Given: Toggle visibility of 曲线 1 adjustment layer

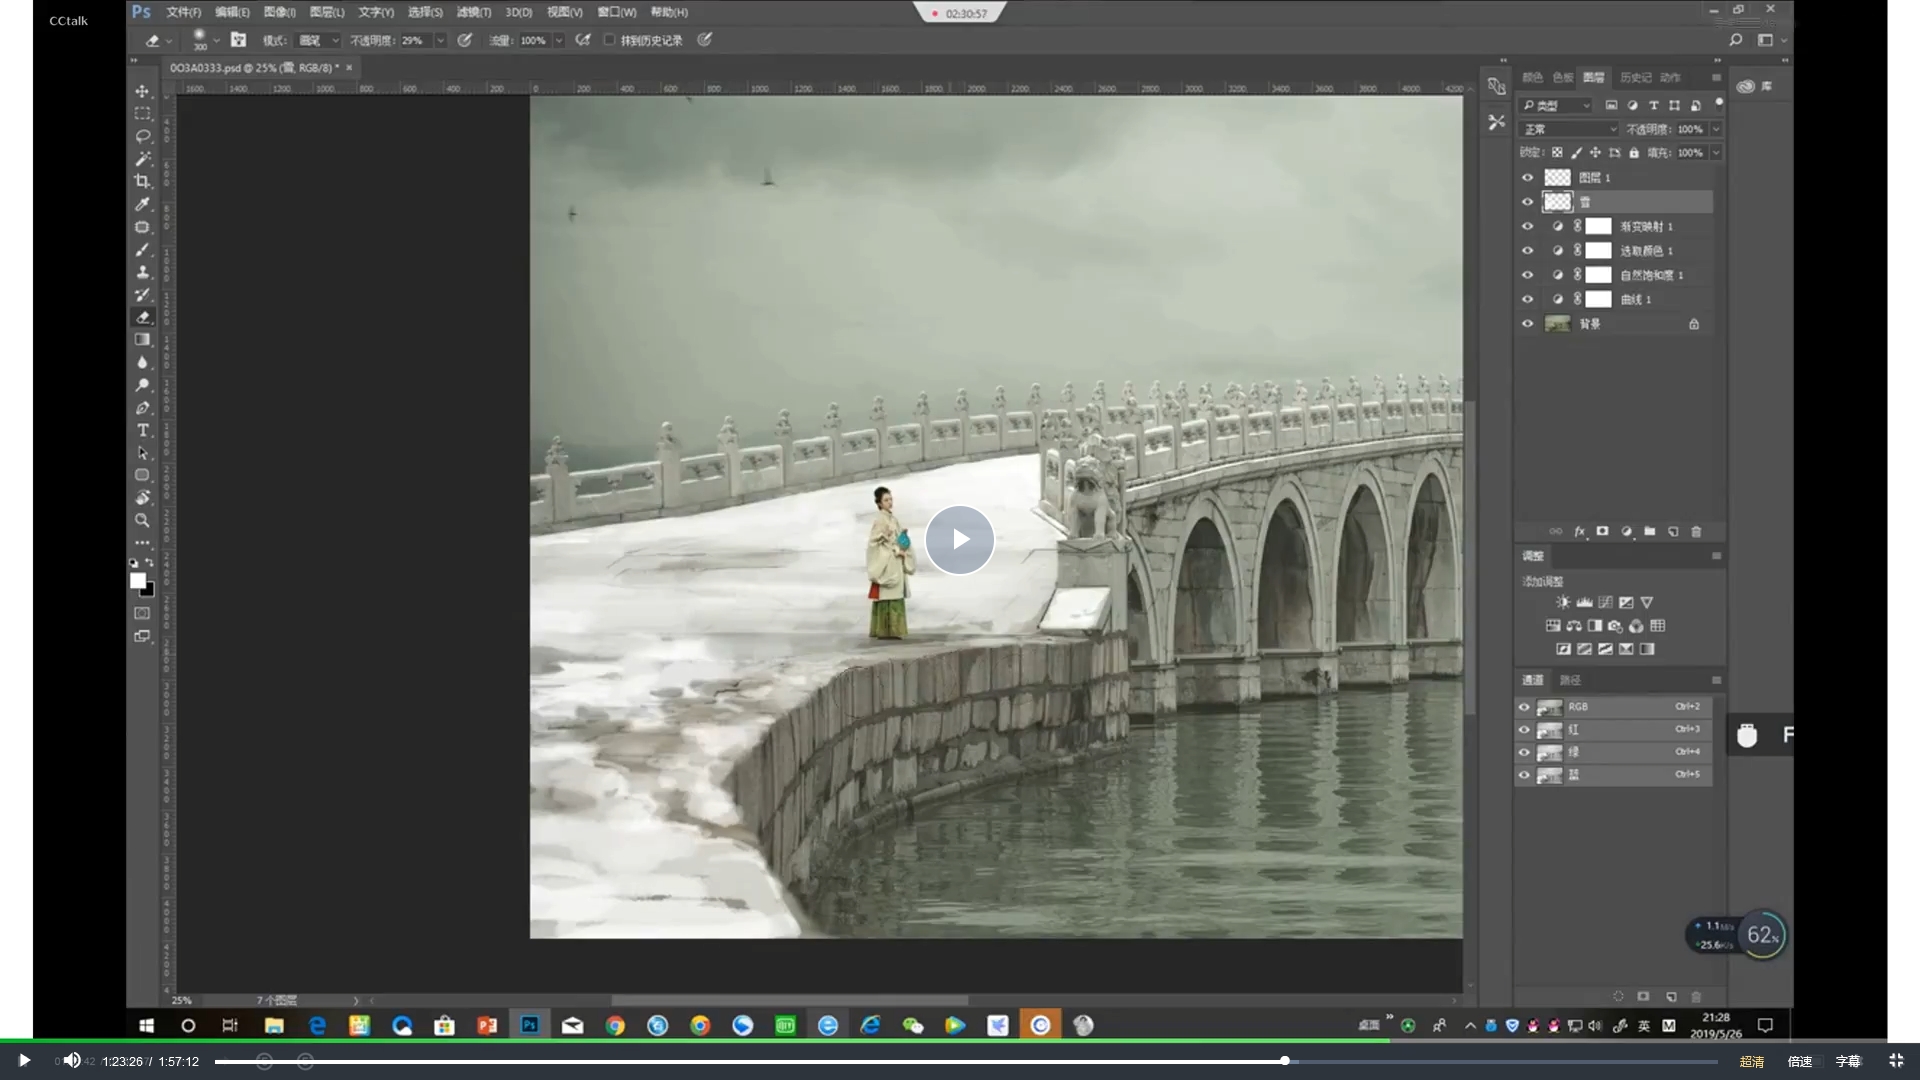Looking at the screenshot, I should click(1527, 299).
